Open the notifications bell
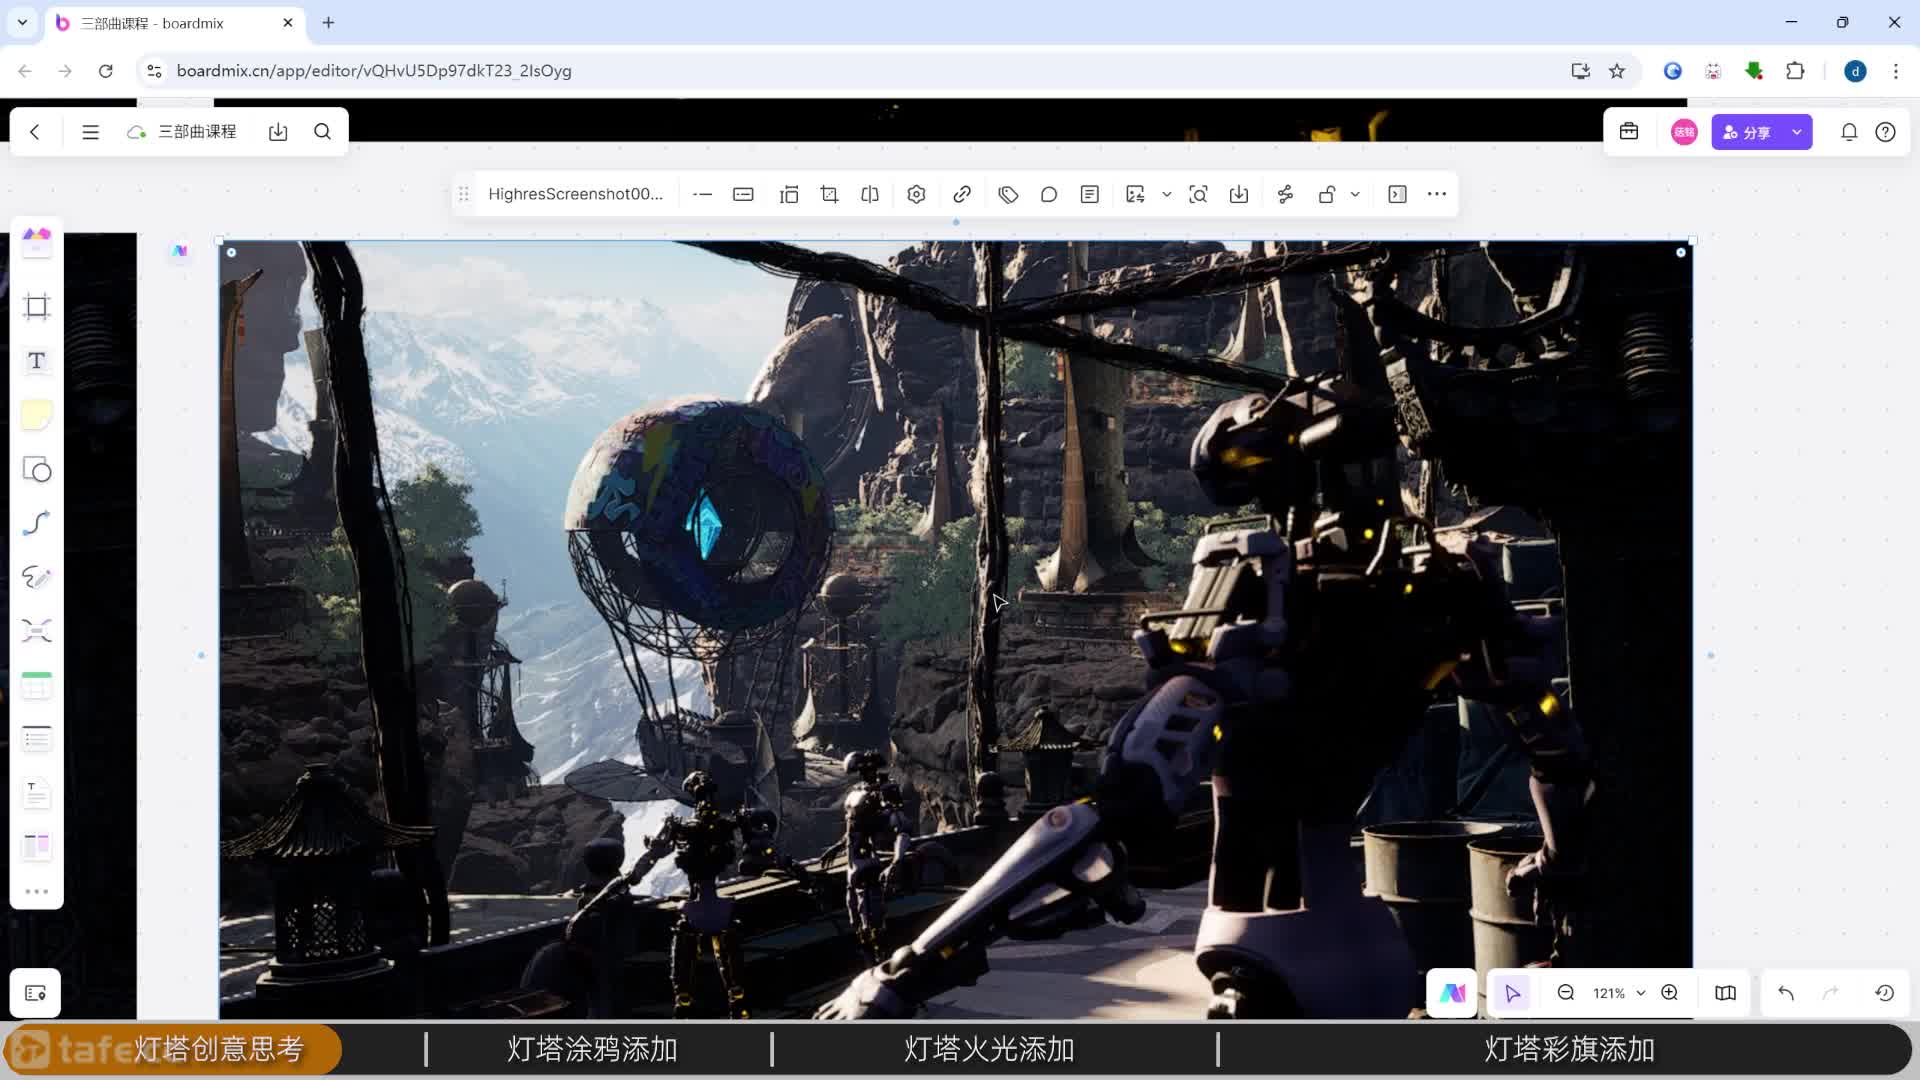This screenshot has width=1920, height=1080. click(x=1849, y=132)
